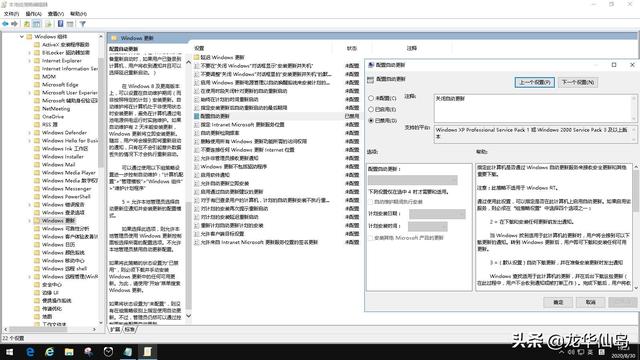The height and width of the screenshot is (360, 640).
Task: Go forward with the toolbar Forward arrow
Action: click(x=14, y=24)
